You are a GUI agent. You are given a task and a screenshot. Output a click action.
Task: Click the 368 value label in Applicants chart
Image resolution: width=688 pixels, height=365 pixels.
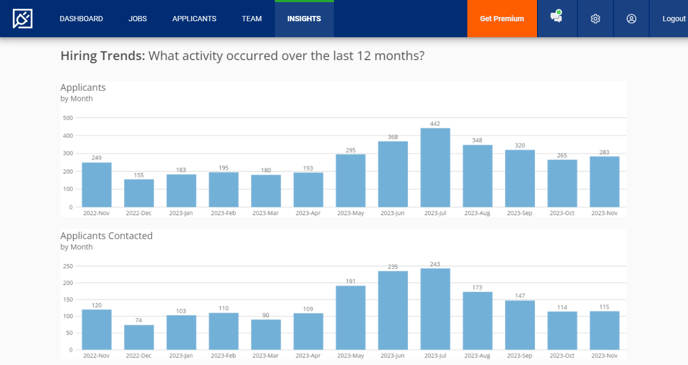[393, 137]
